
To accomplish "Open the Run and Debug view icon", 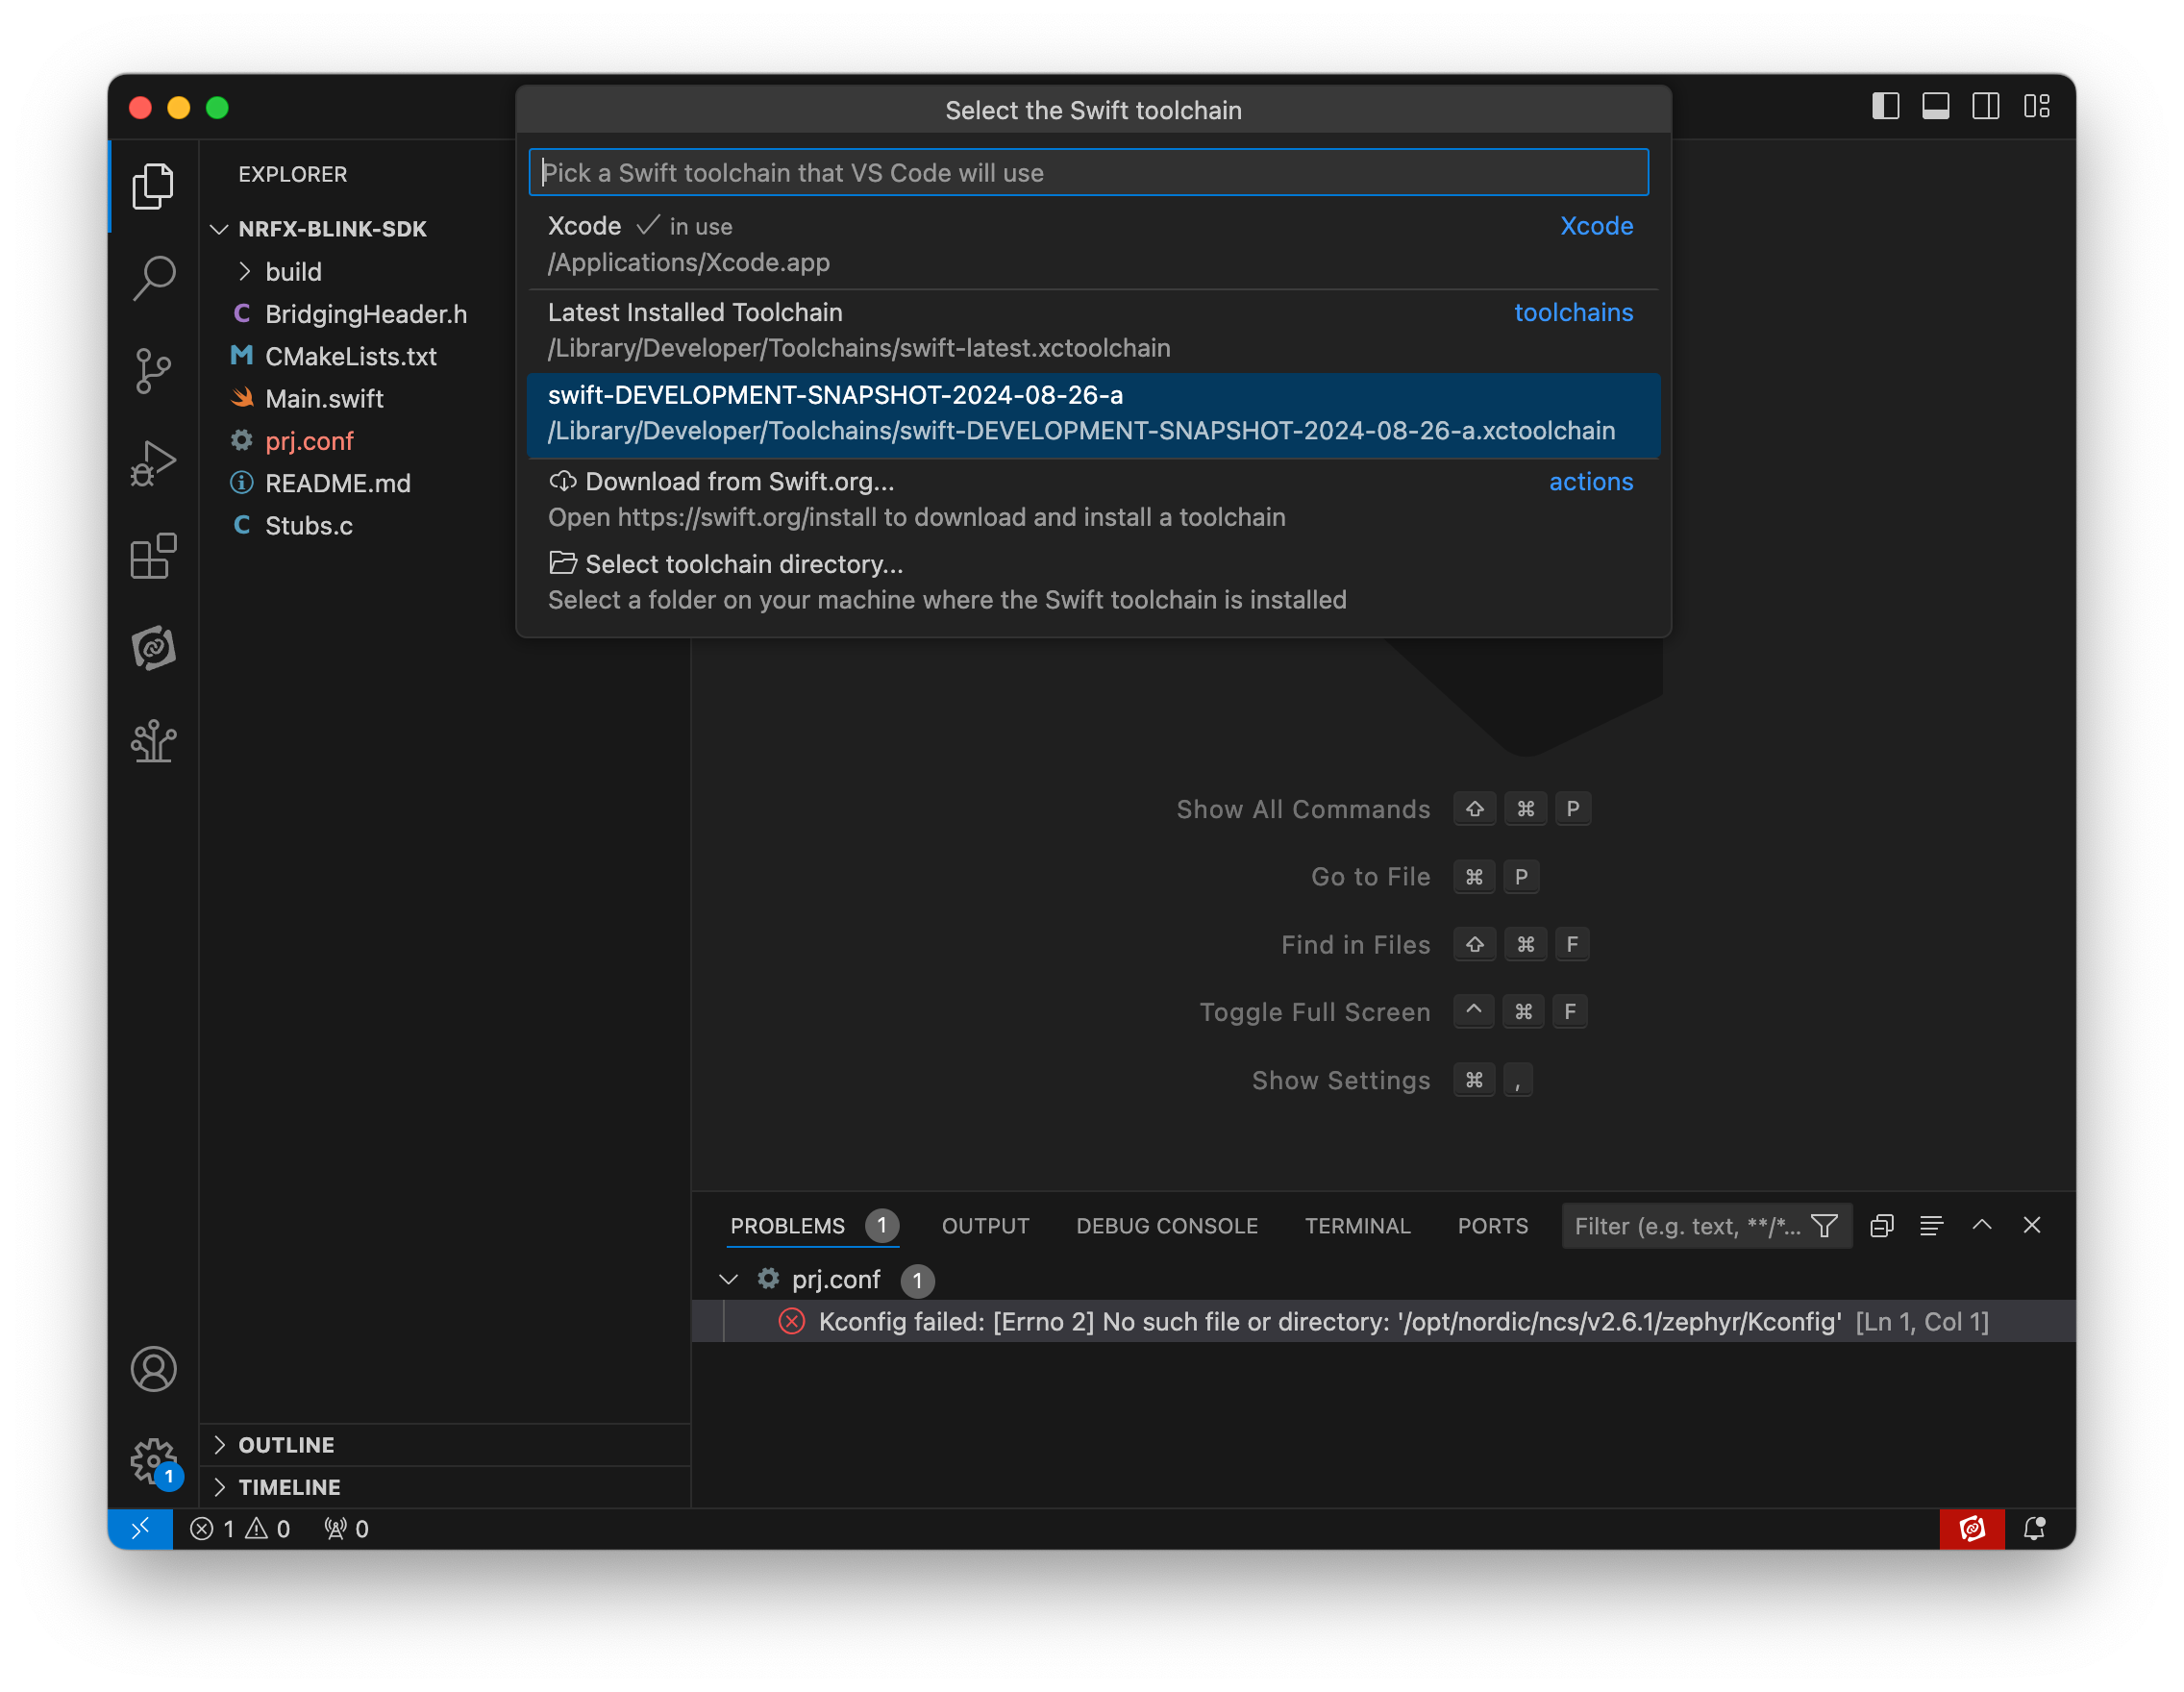I will point(153,463).
